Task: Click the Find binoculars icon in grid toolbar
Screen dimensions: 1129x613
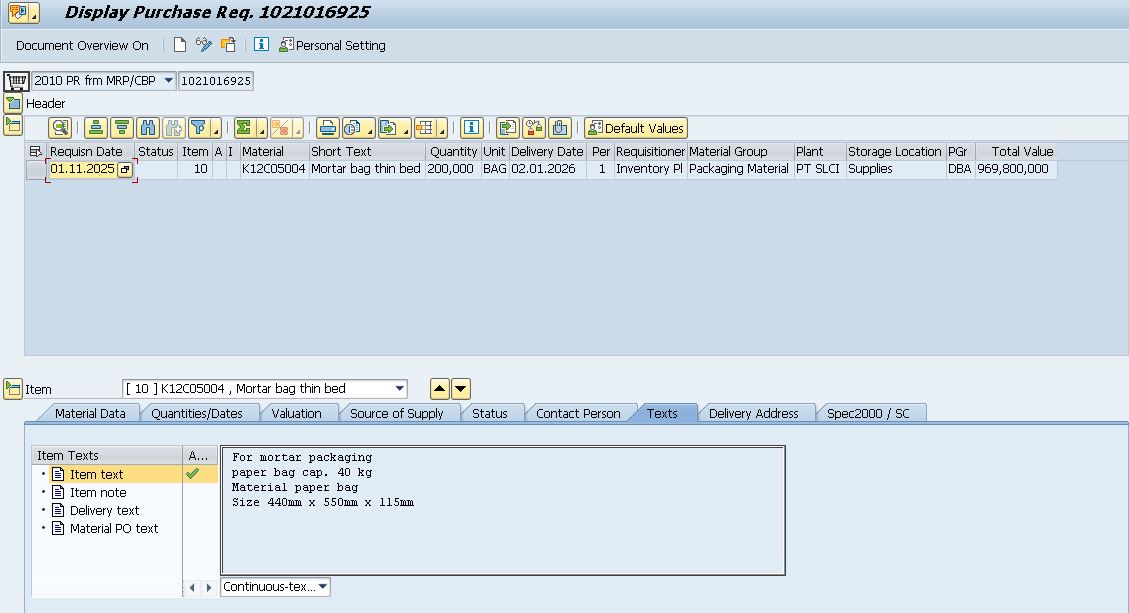Action: pos(148,128)
